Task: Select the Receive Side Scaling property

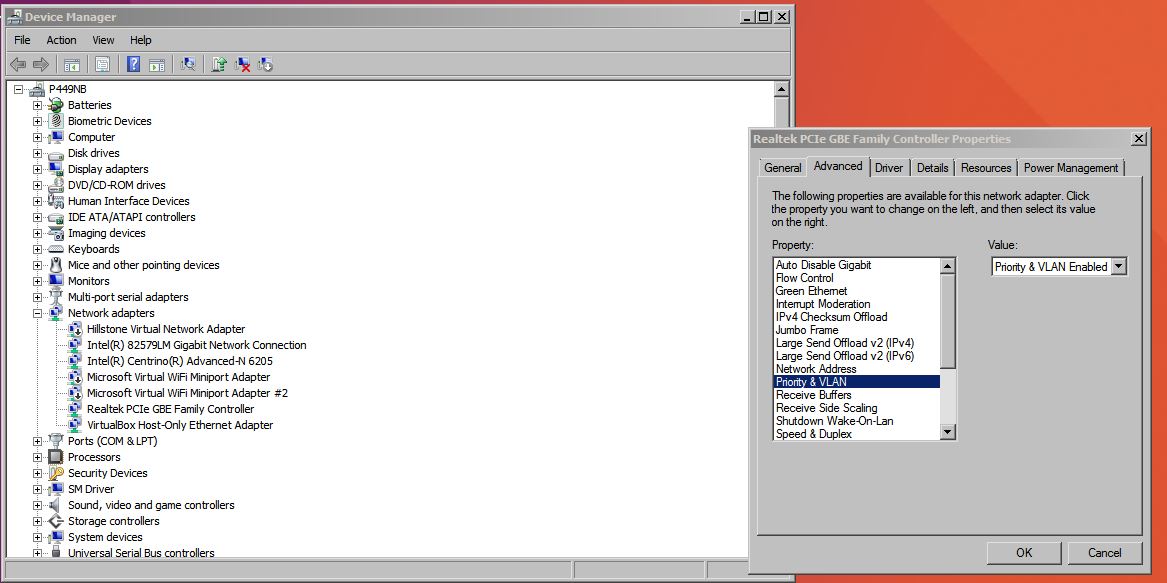Action: point(857,408)
